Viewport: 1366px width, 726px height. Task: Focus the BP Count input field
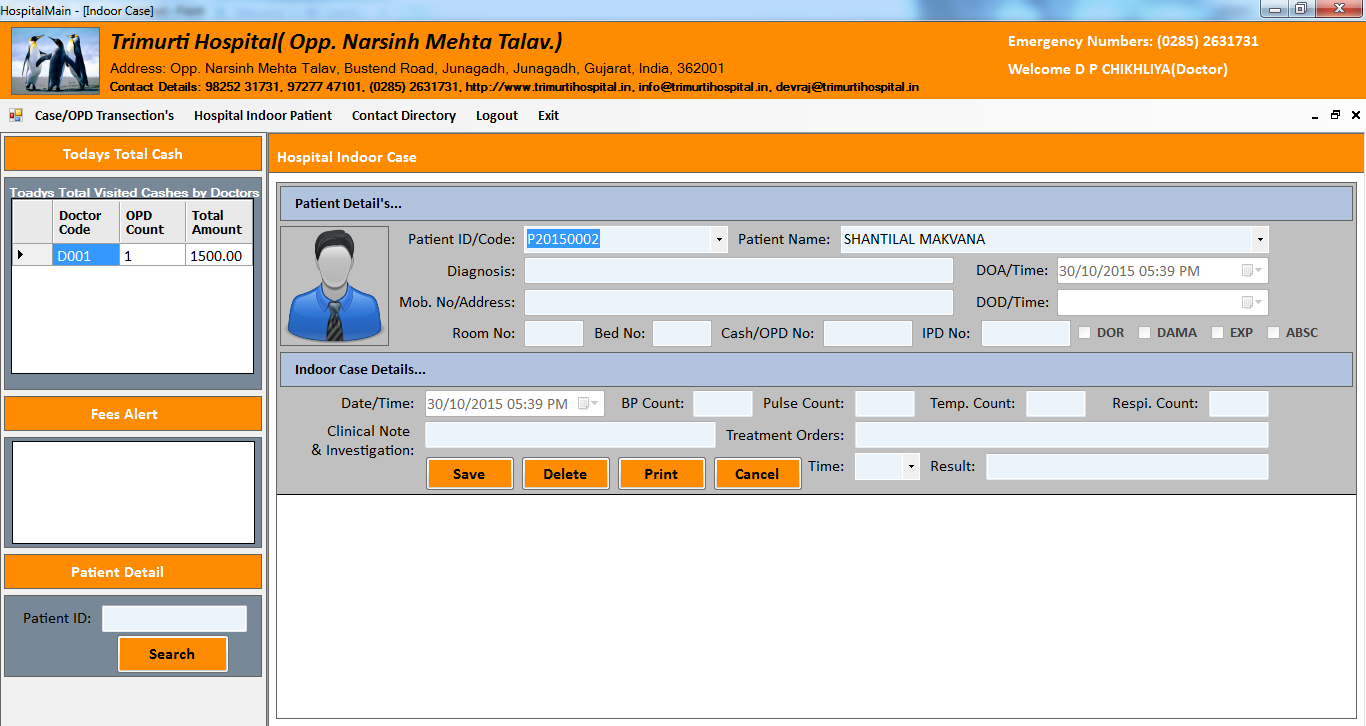click(723, 404)
